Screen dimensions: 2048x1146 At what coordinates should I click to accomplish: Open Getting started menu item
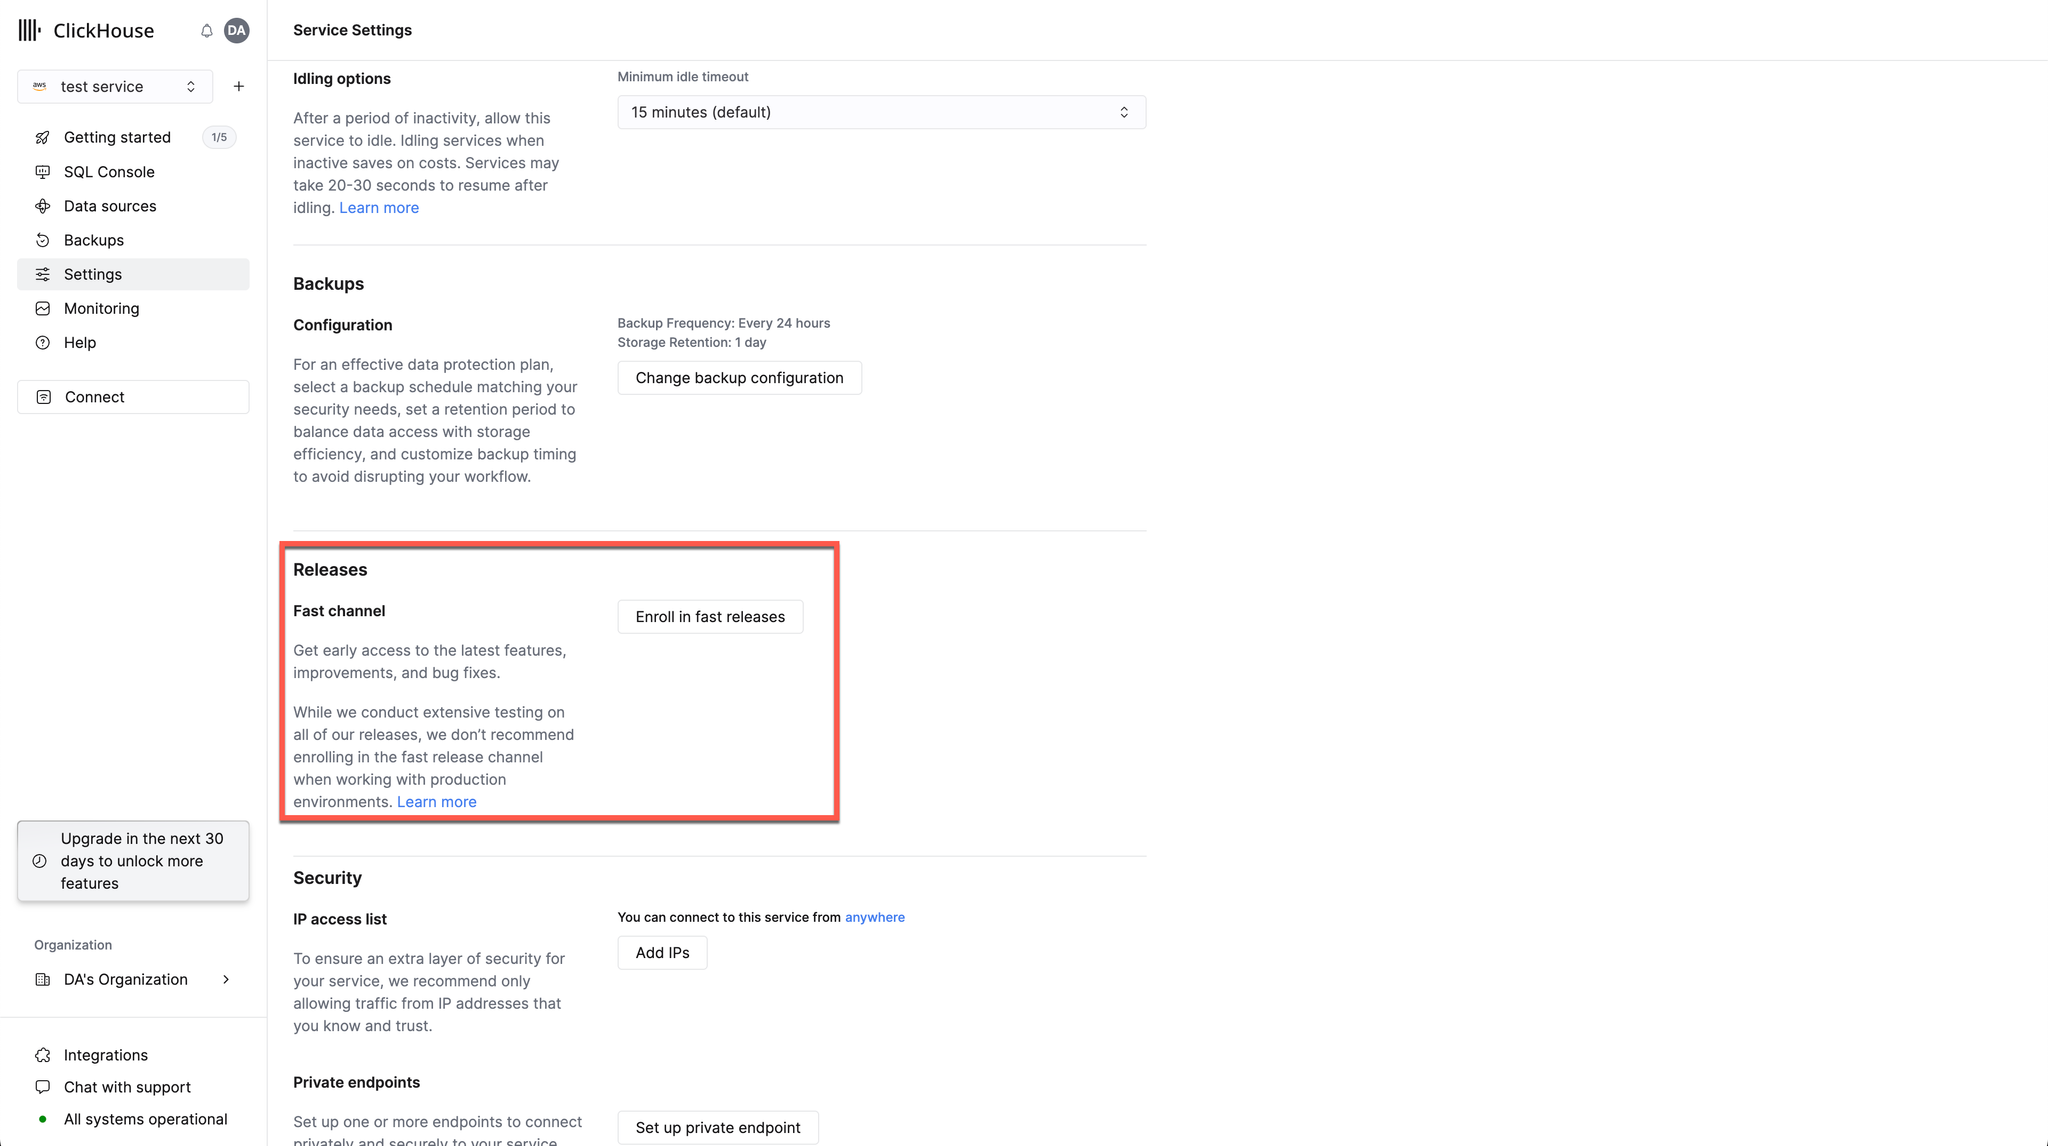[x=117, y=137]
